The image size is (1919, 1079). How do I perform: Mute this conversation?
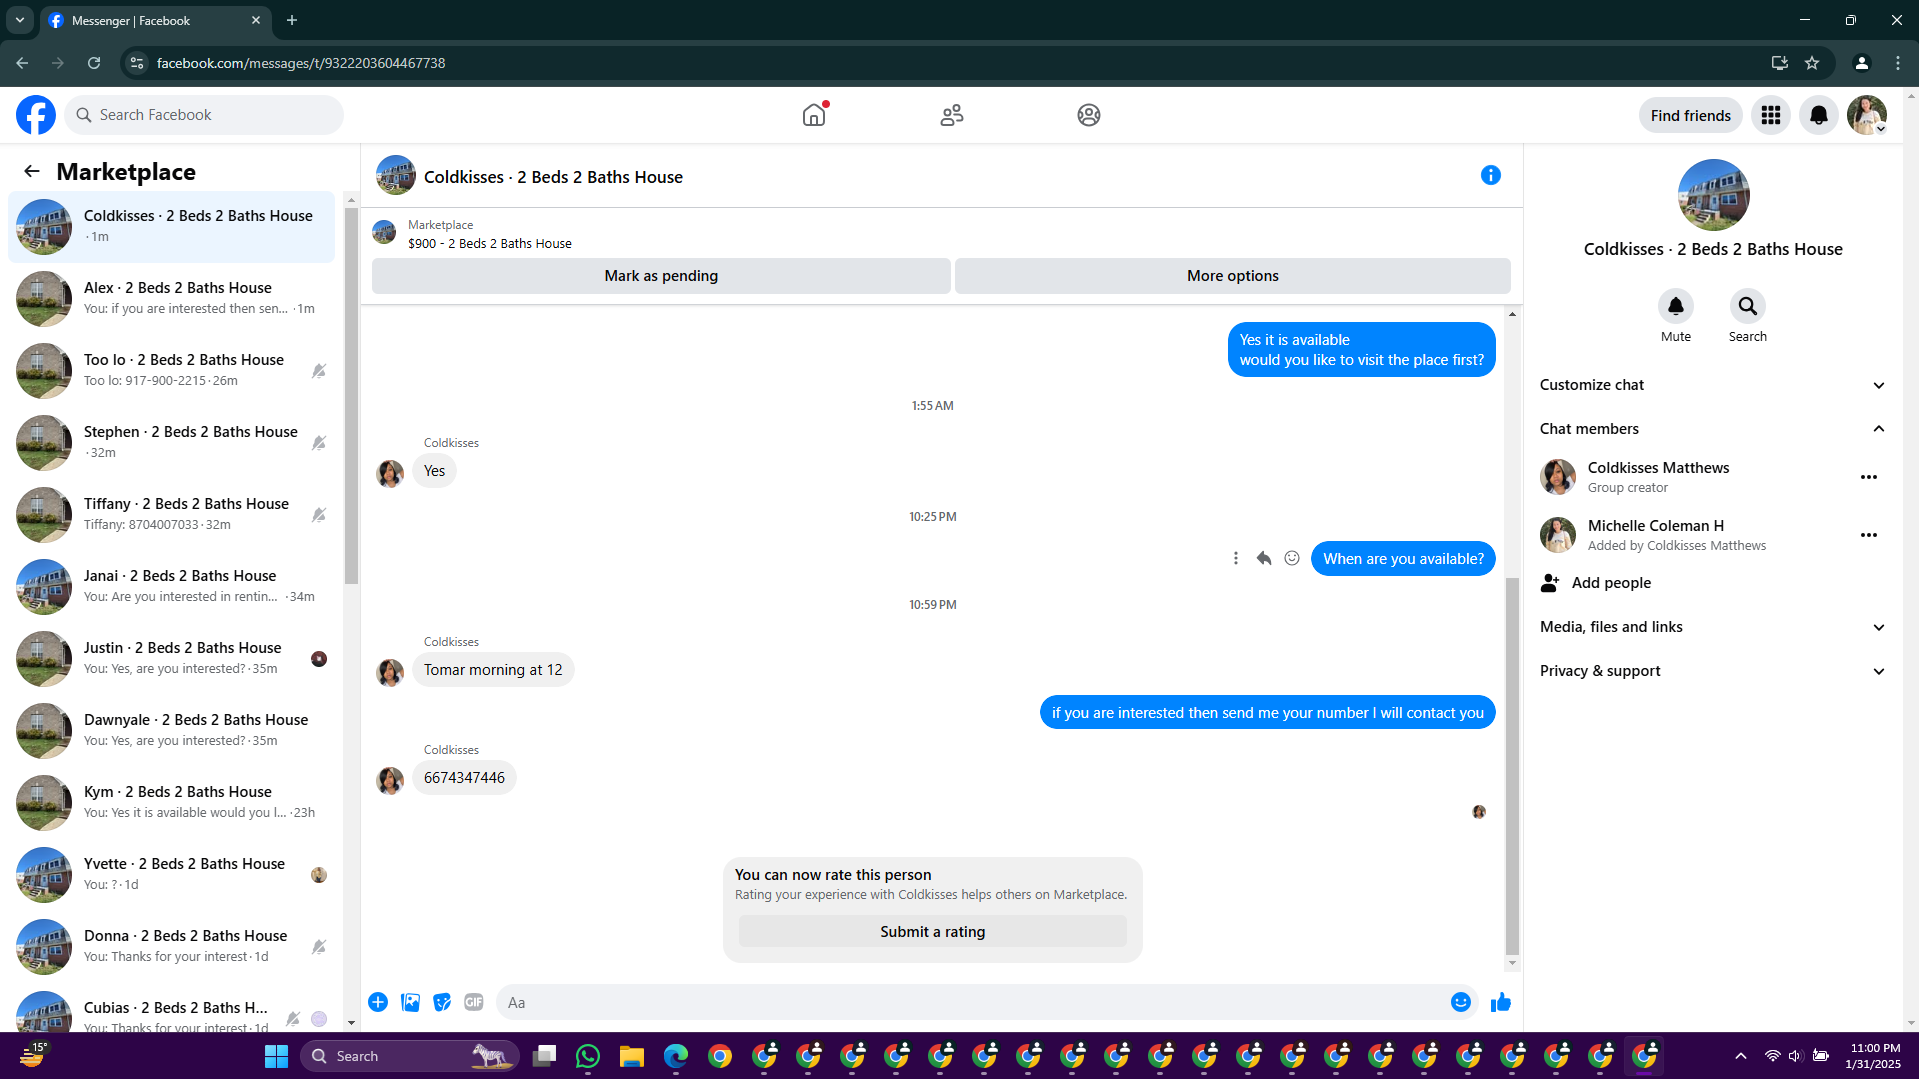(1676, 306)
